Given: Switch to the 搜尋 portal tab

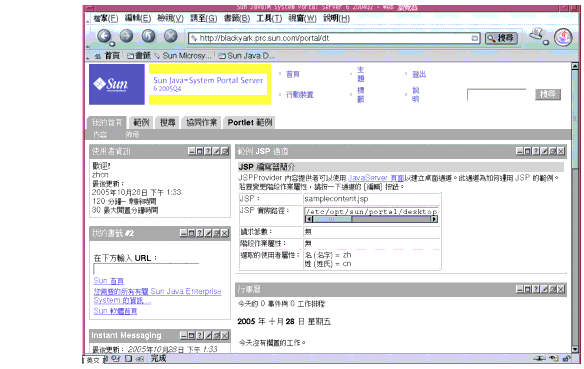Looking at the screenshot, I should pos(168,123).
